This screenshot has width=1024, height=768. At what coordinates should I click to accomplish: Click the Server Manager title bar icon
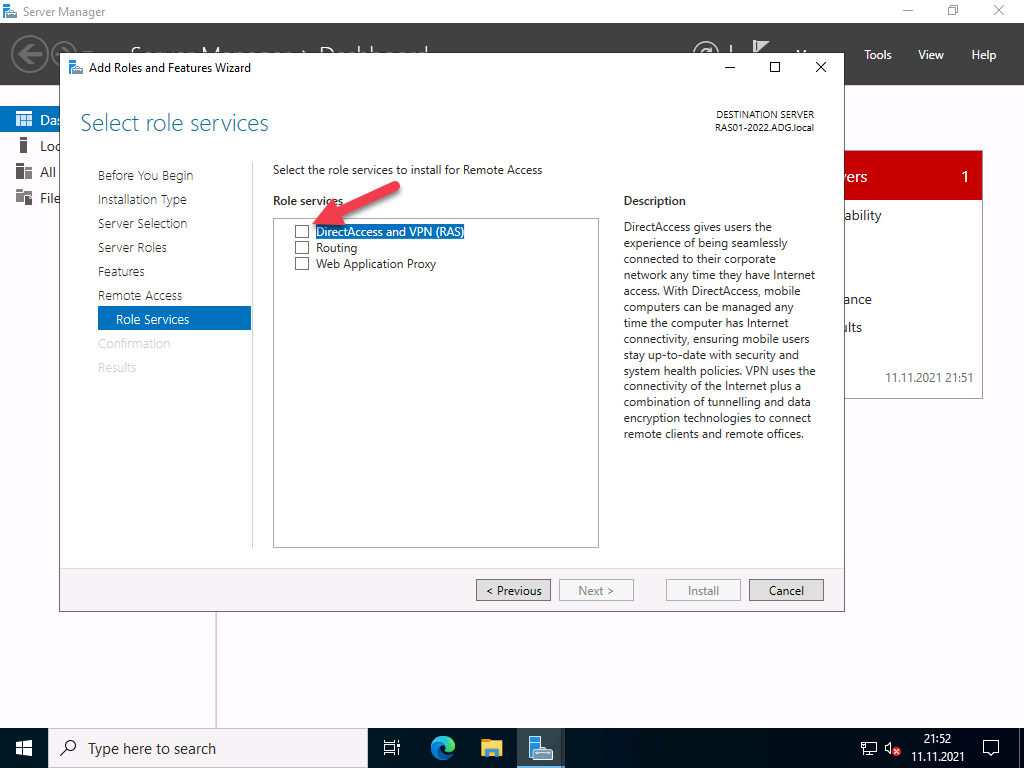(x=10, y=11)
